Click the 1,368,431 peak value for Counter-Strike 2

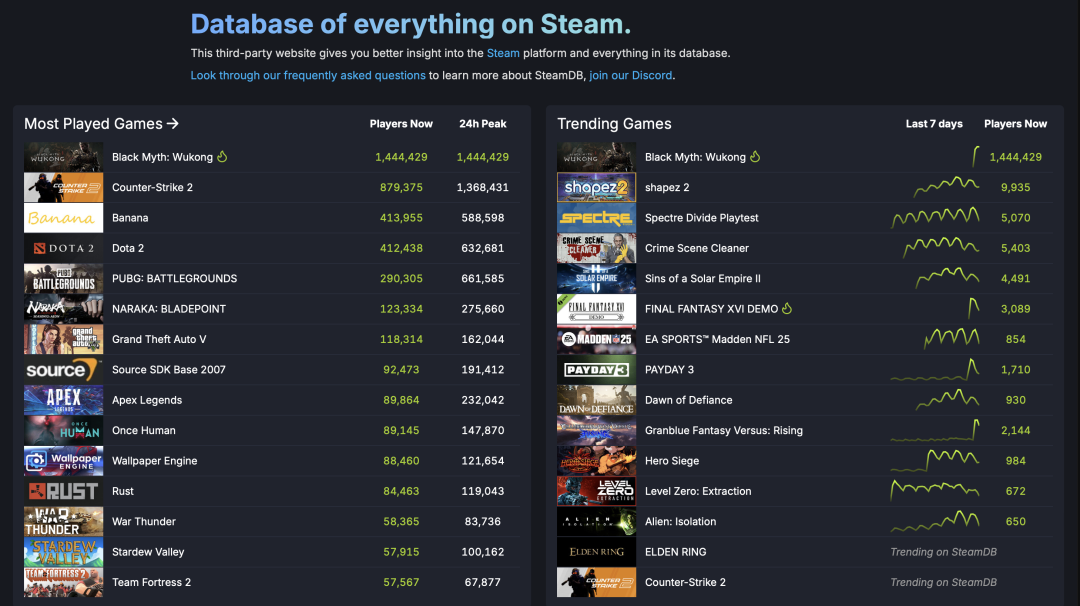click(483, 187)
